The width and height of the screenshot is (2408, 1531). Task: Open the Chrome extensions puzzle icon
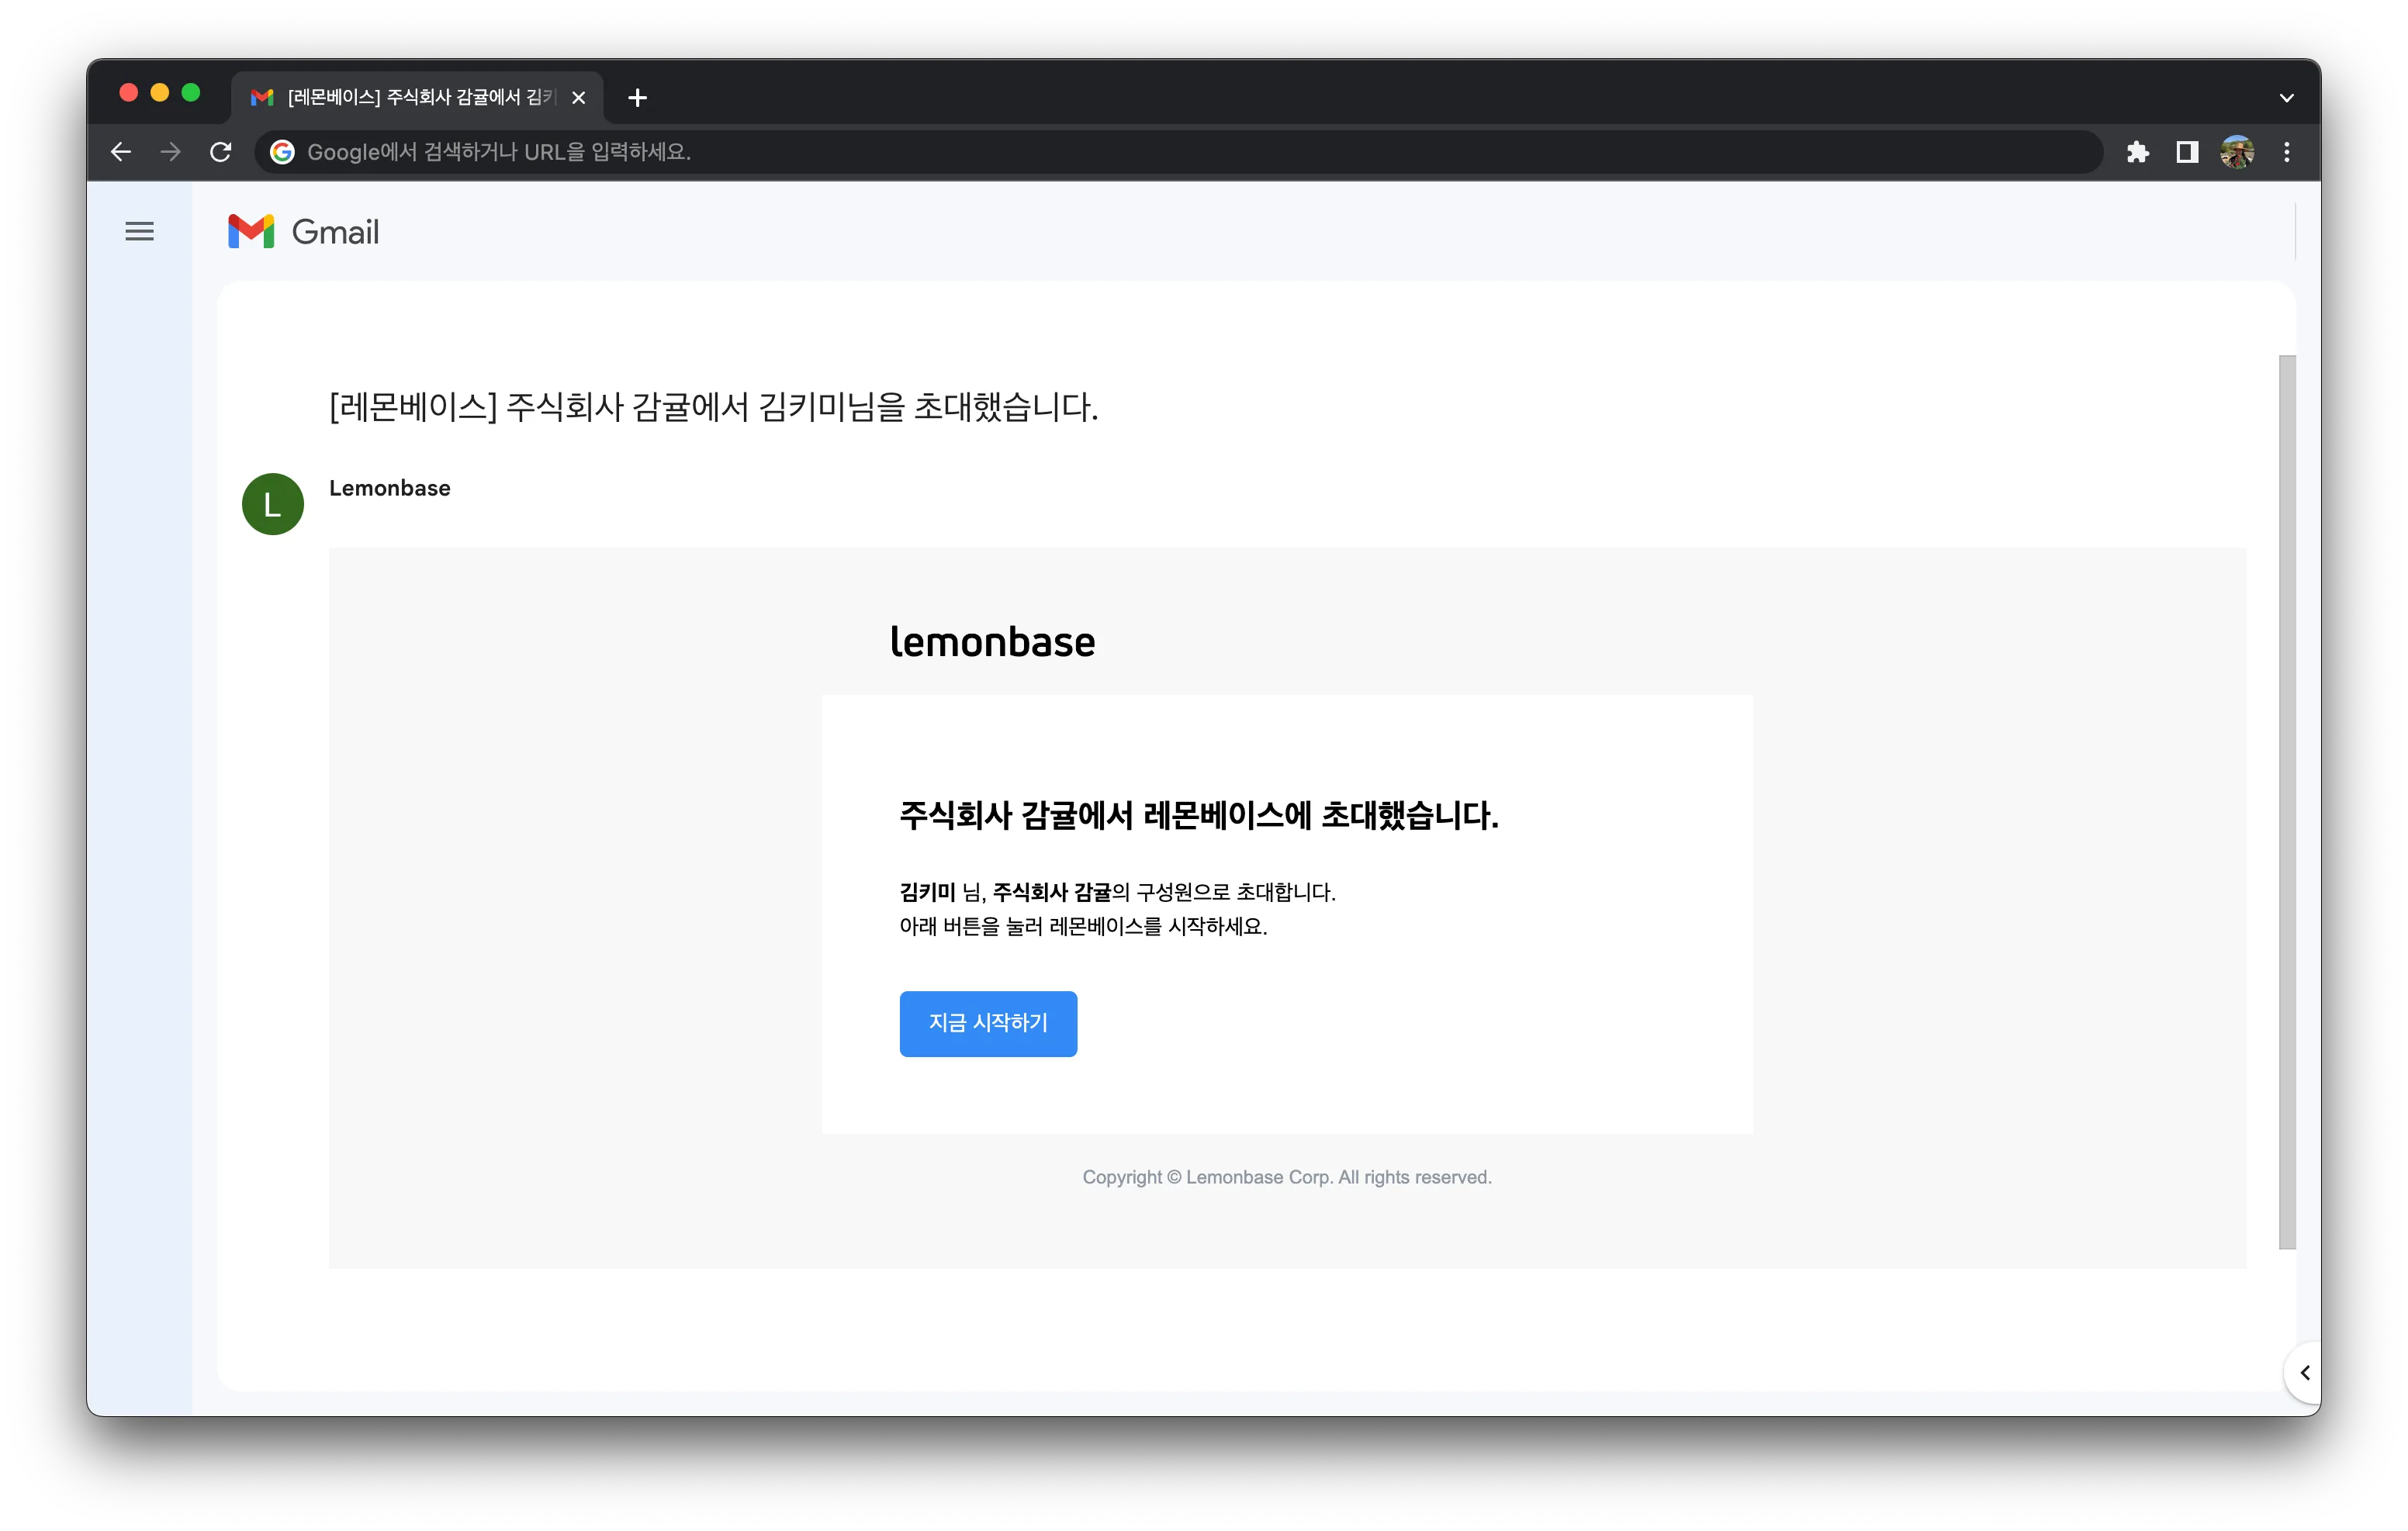(x=2137, y=152)
